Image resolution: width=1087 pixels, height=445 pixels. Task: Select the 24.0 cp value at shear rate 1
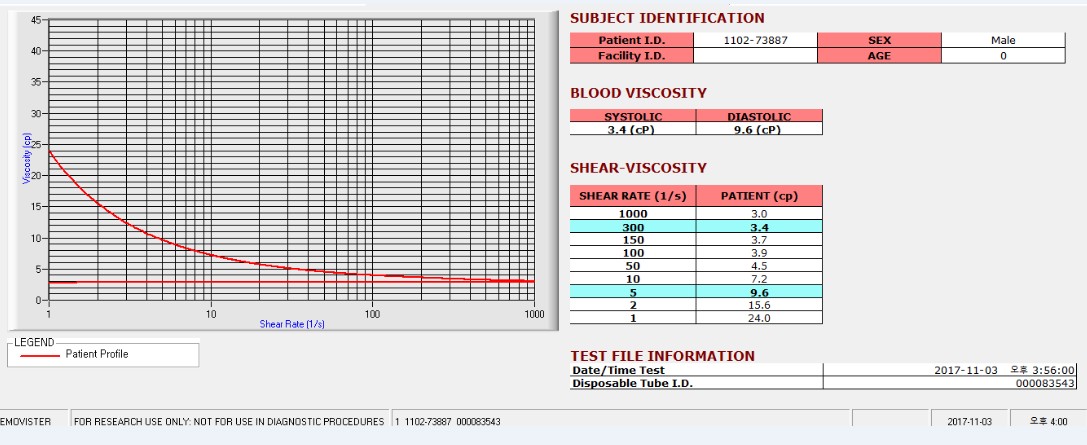click(759, 318)
